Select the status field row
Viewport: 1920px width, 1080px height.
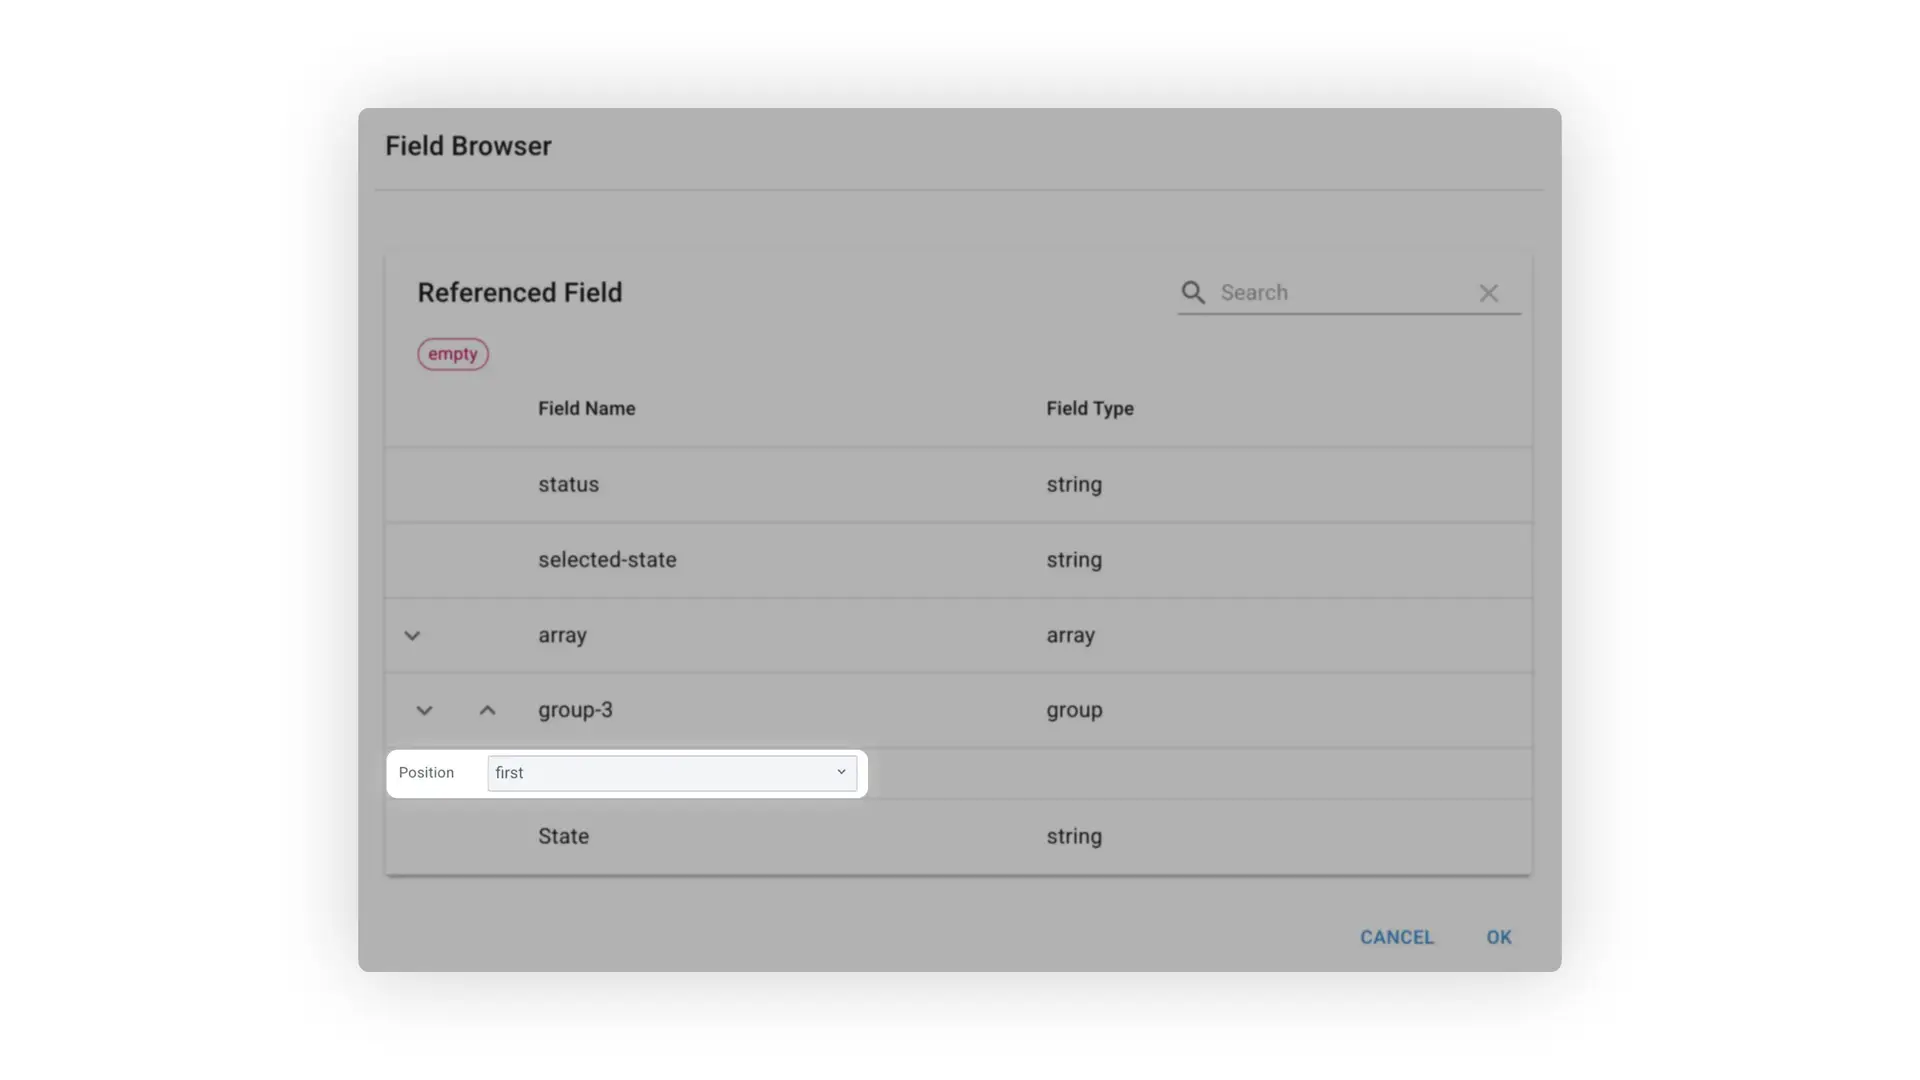(x=568, y=485)
